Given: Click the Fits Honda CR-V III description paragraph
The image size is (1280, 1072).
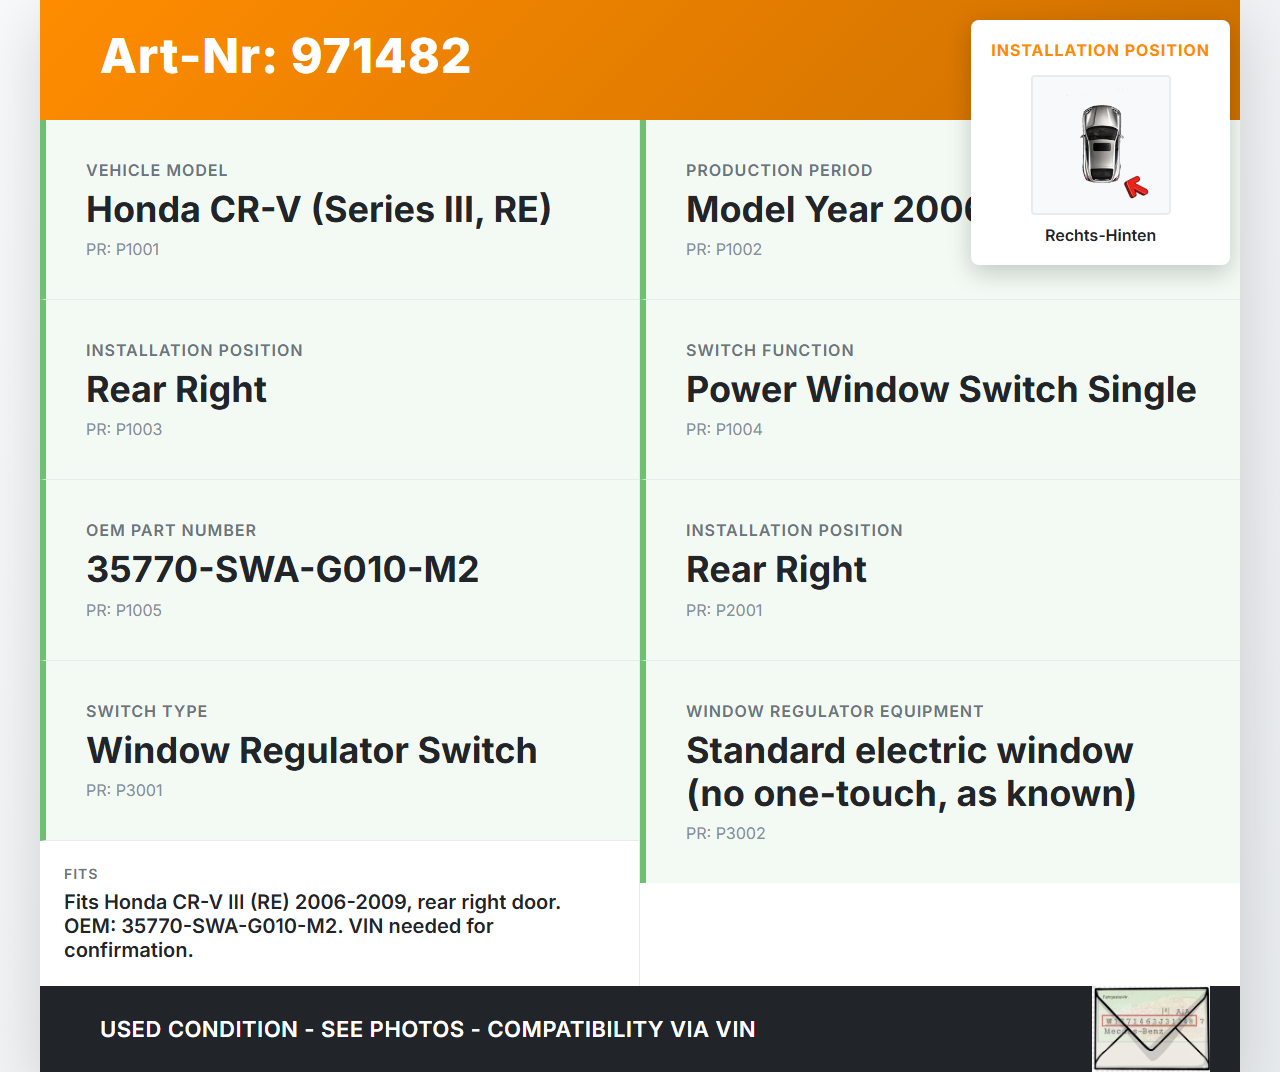Looking at the screenshot, I should (313, 926).
